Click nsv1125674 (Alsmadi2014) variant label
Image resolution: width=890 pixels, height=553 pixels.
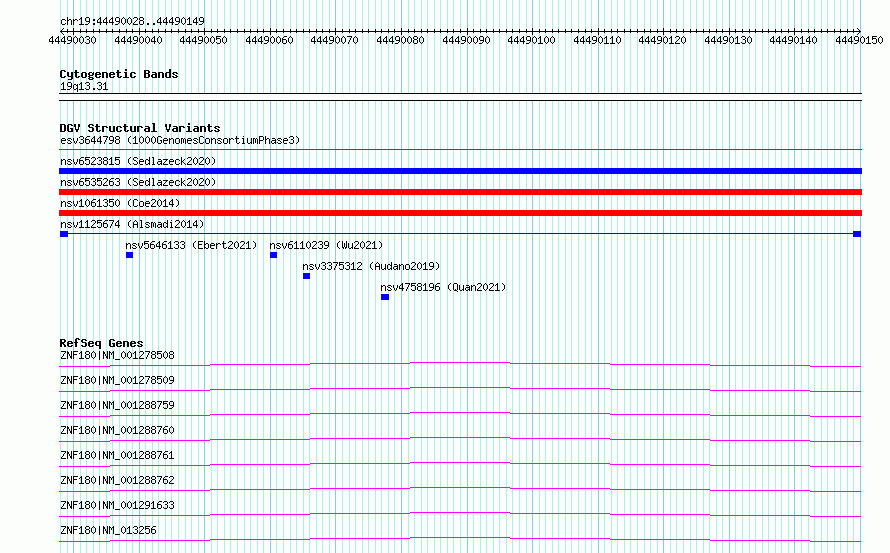click(132, 224)
